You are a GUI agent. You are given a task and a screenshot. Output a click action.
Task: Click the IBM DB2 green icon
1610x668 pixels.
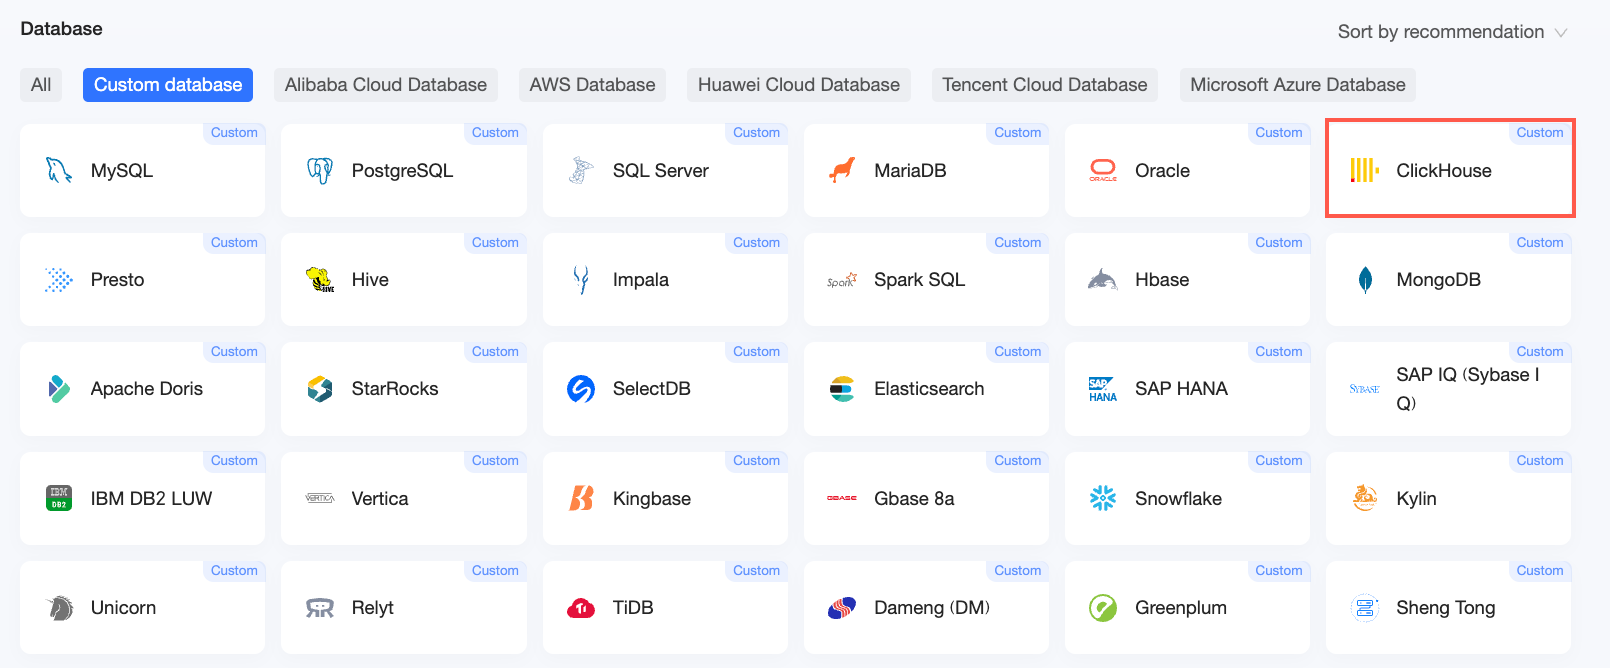59,498
